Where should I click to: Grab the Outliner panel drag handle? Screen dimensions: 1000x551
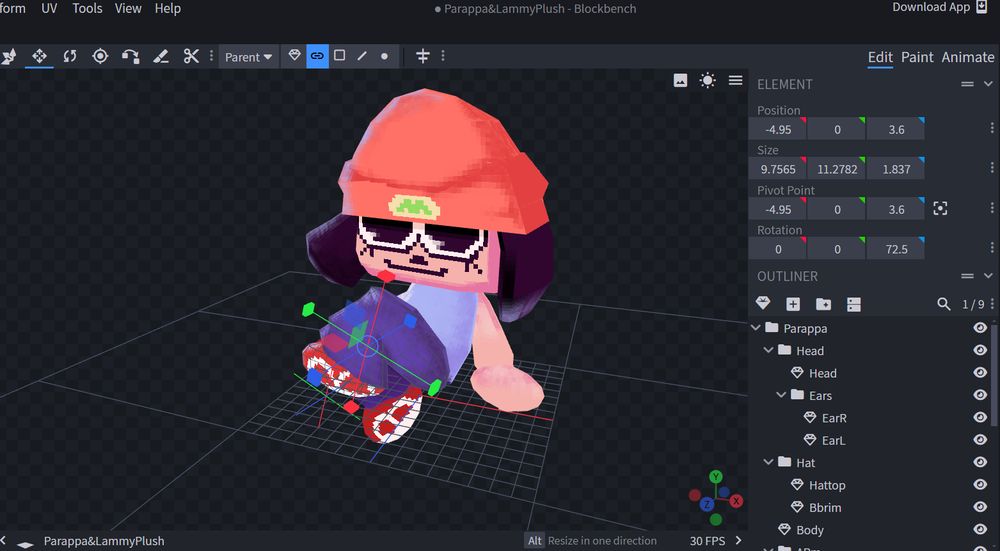click(x=967, y=276)
